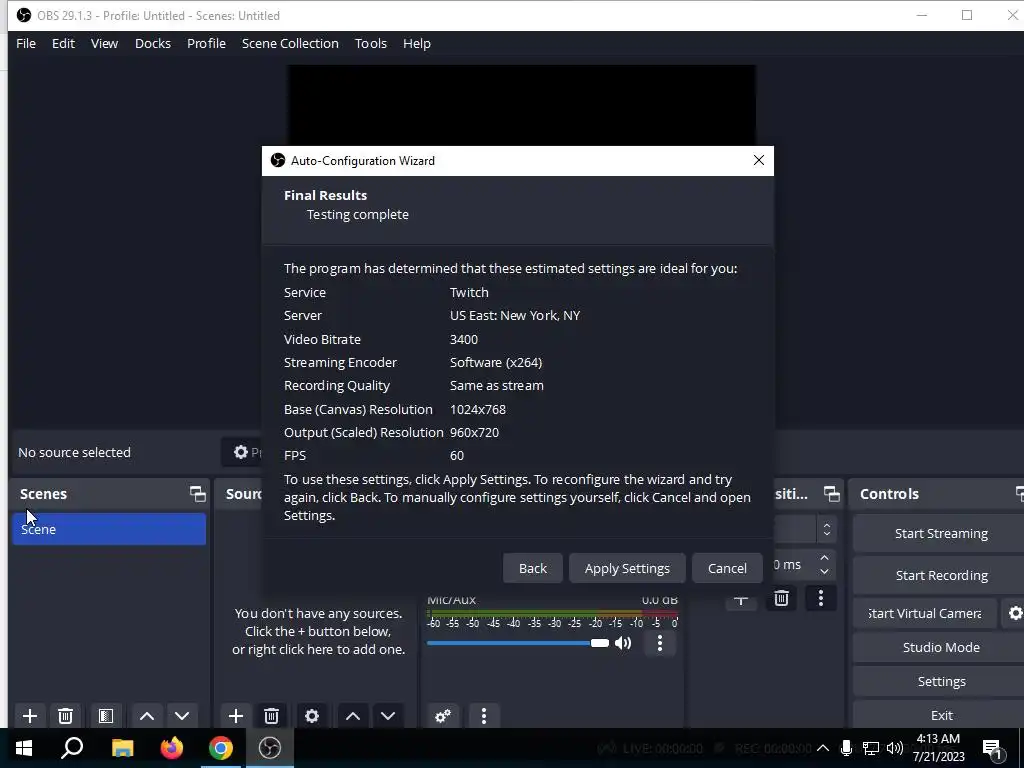Launch Google Chrome from taskbar
The width and height of the screenshot is (1024, 768).
[221, 748]
